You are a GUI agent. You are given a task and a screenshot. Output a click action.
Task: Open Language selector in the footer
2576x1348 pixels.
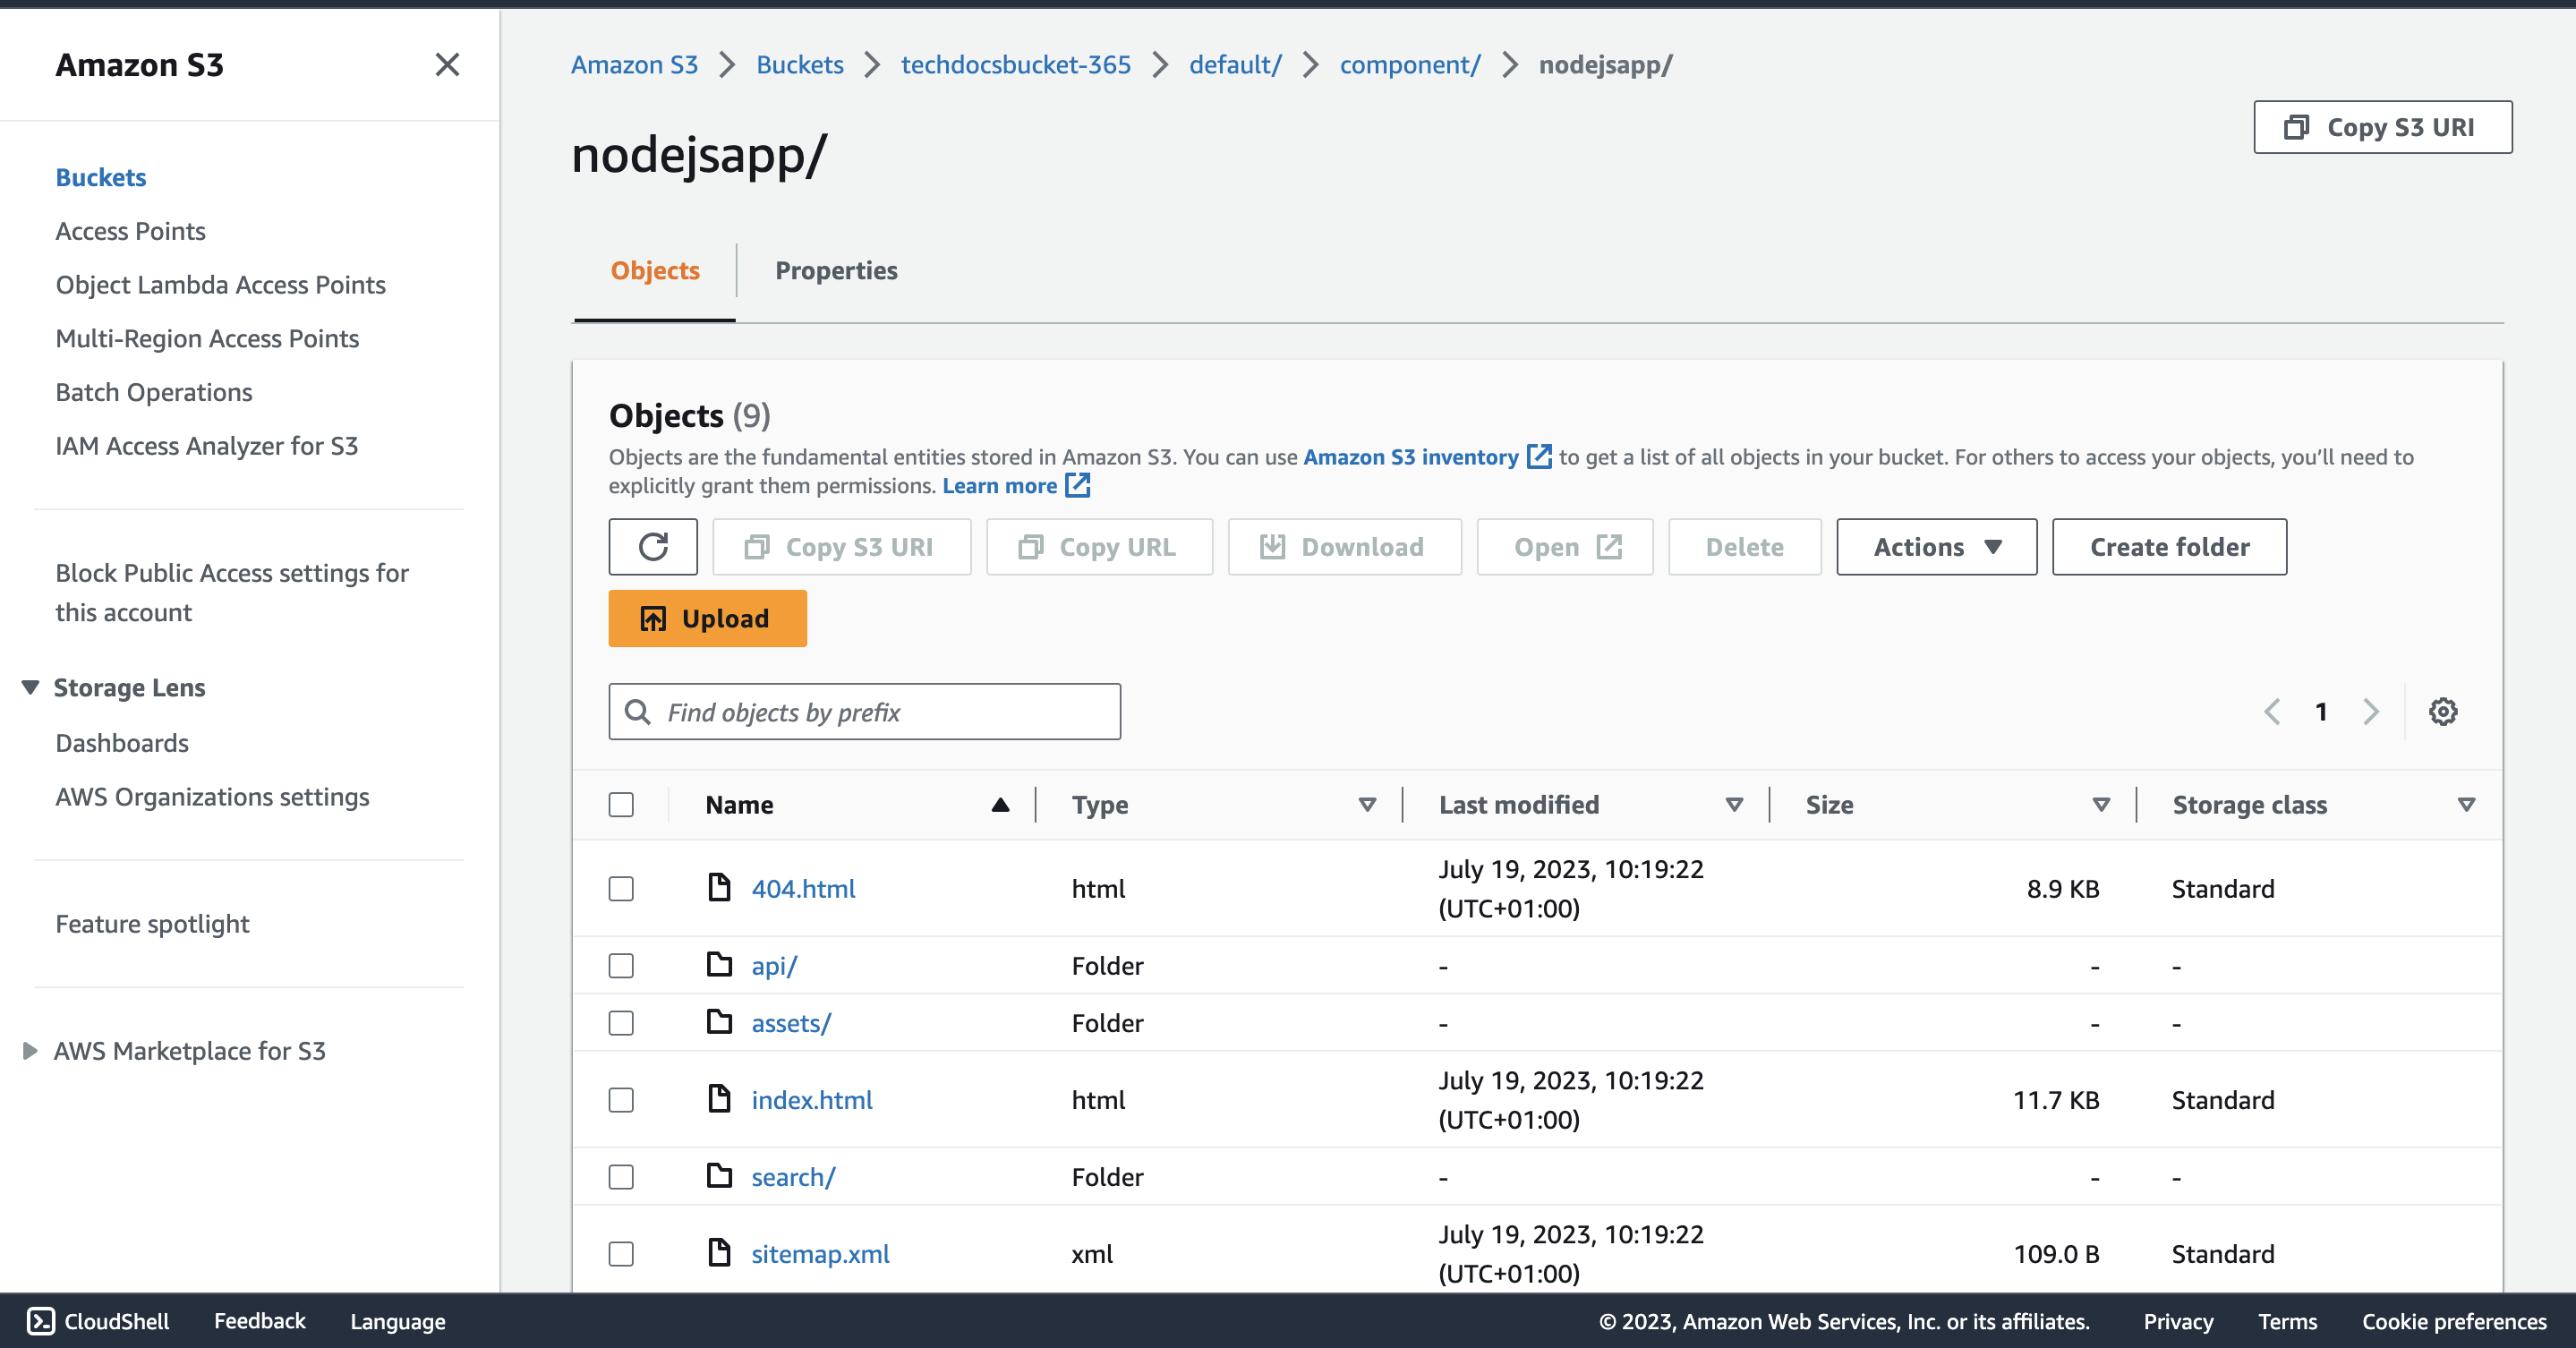click(x=398, y=1322)
